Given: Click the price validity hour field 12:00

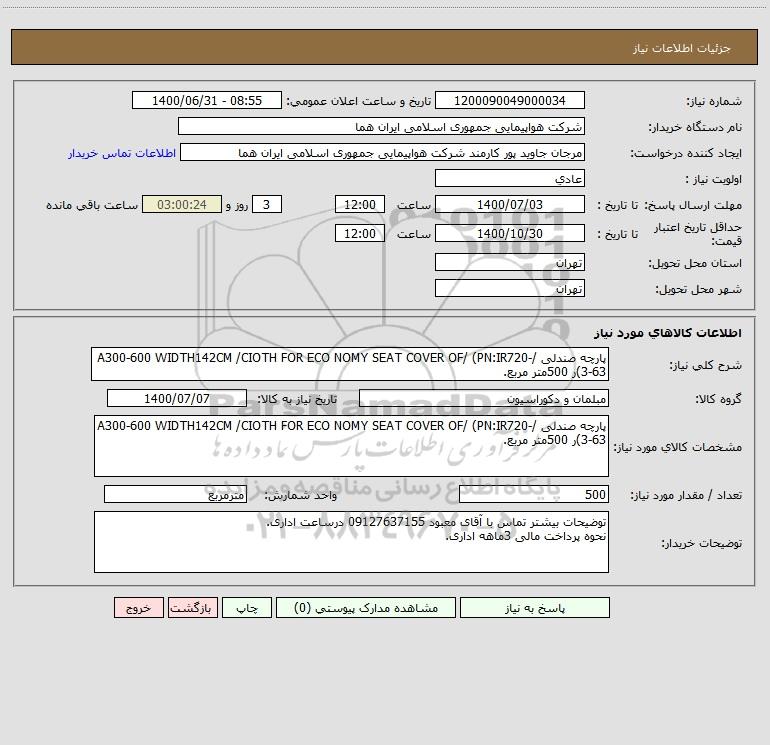Looking at the screenshot, I should coord(359,234).
